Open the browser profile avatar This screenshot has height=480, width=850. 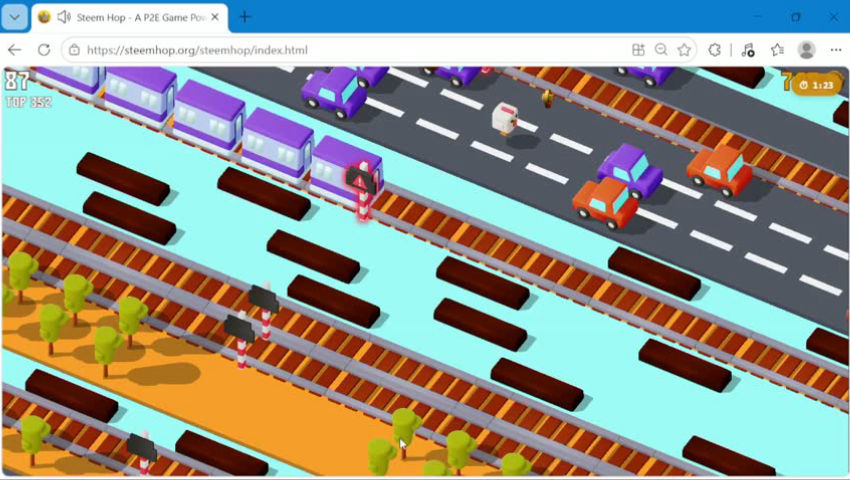pyautogui.click(x=807, y=50)
